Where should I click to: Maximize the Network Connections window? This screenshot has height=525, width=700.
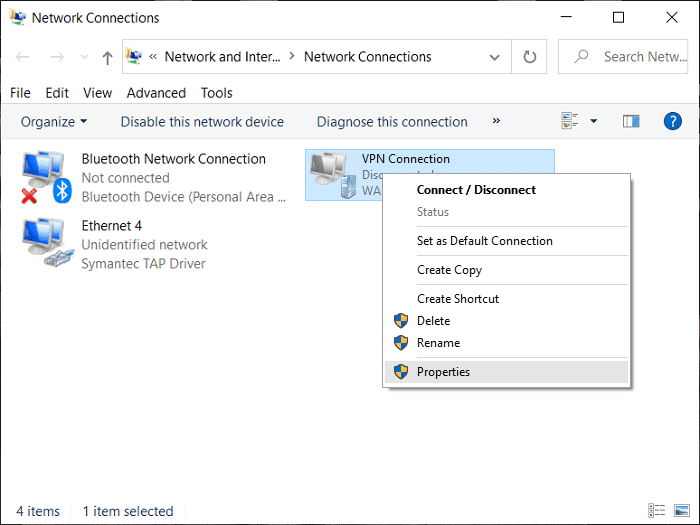coord(618,17)
